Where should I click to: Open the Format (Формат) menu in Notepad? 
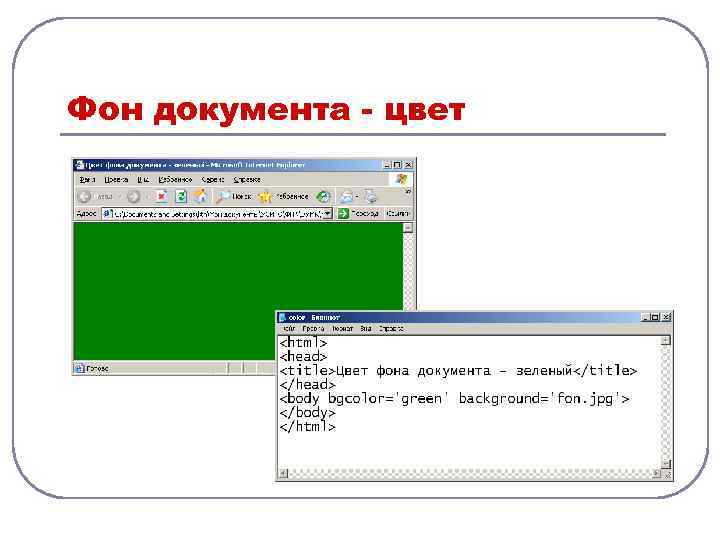343,329
